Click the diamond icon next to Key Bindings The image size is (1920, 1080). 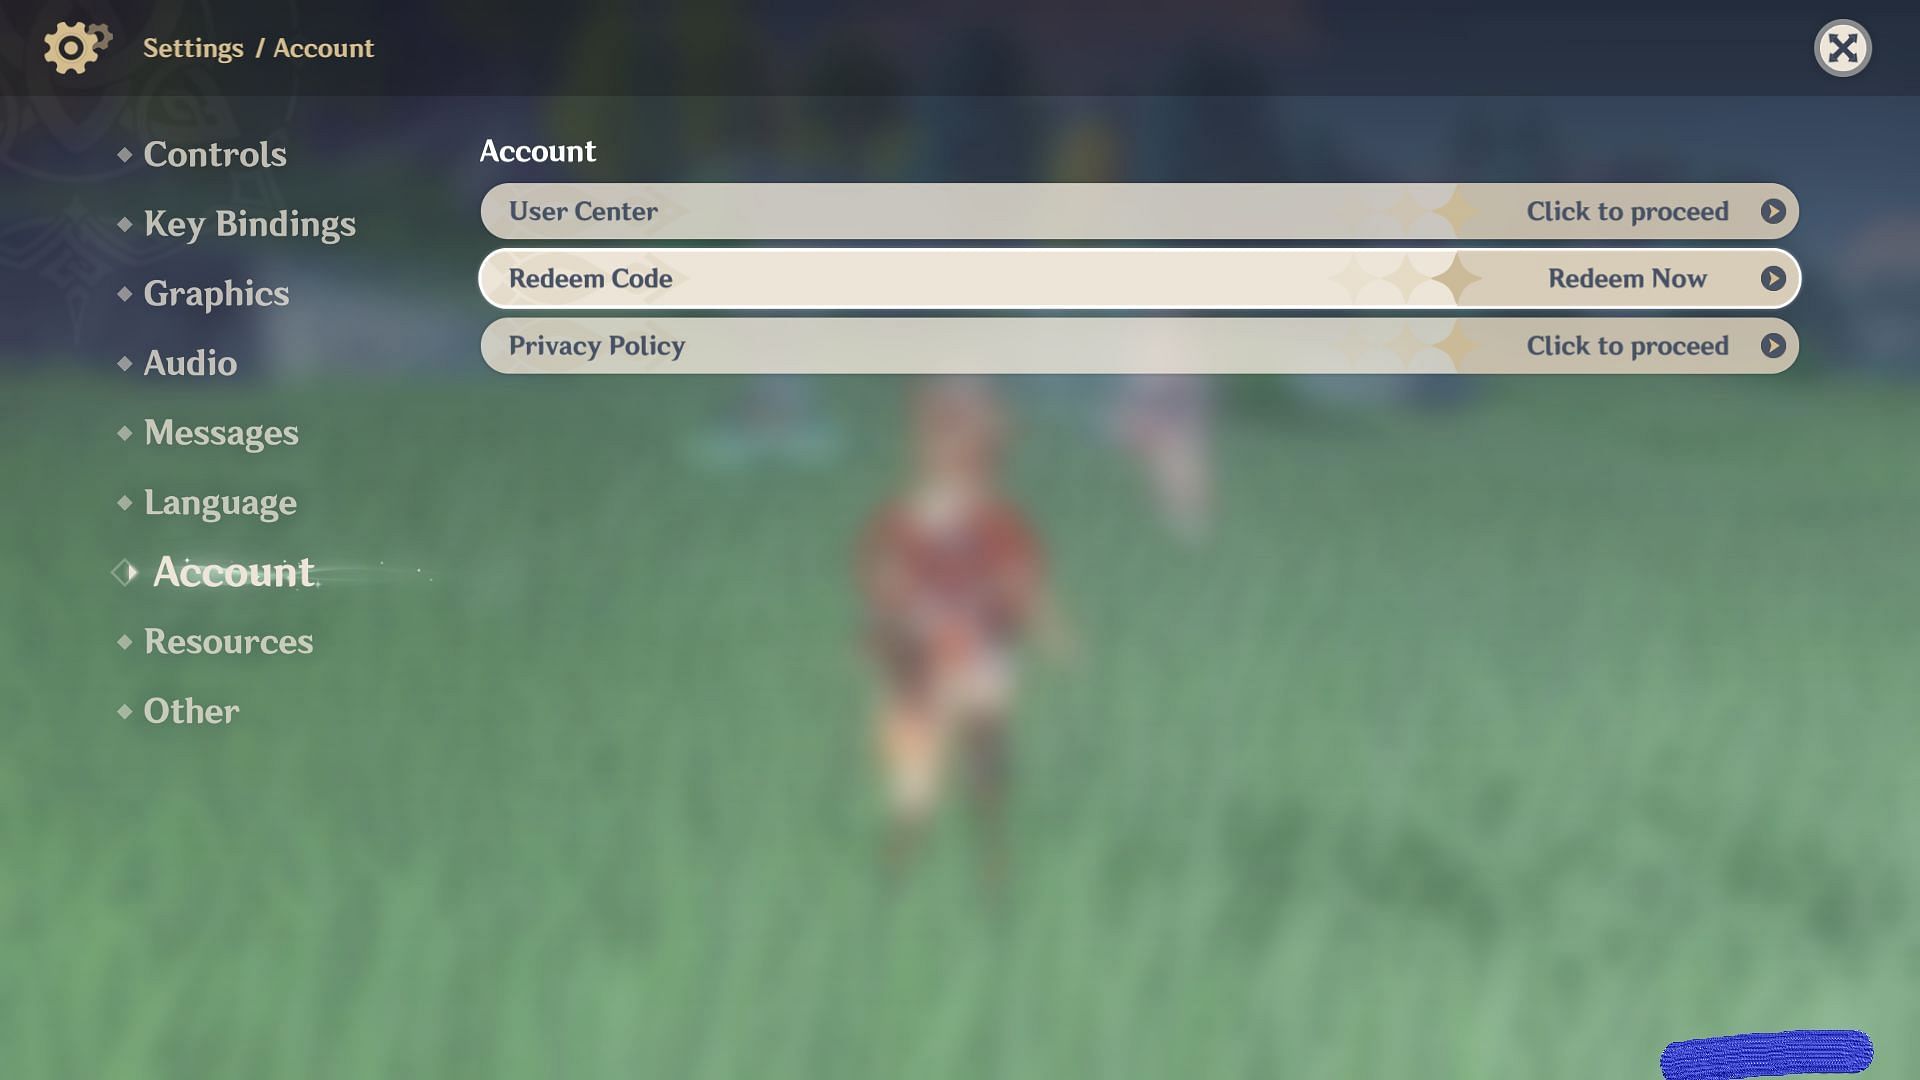(x=125, y=222)
